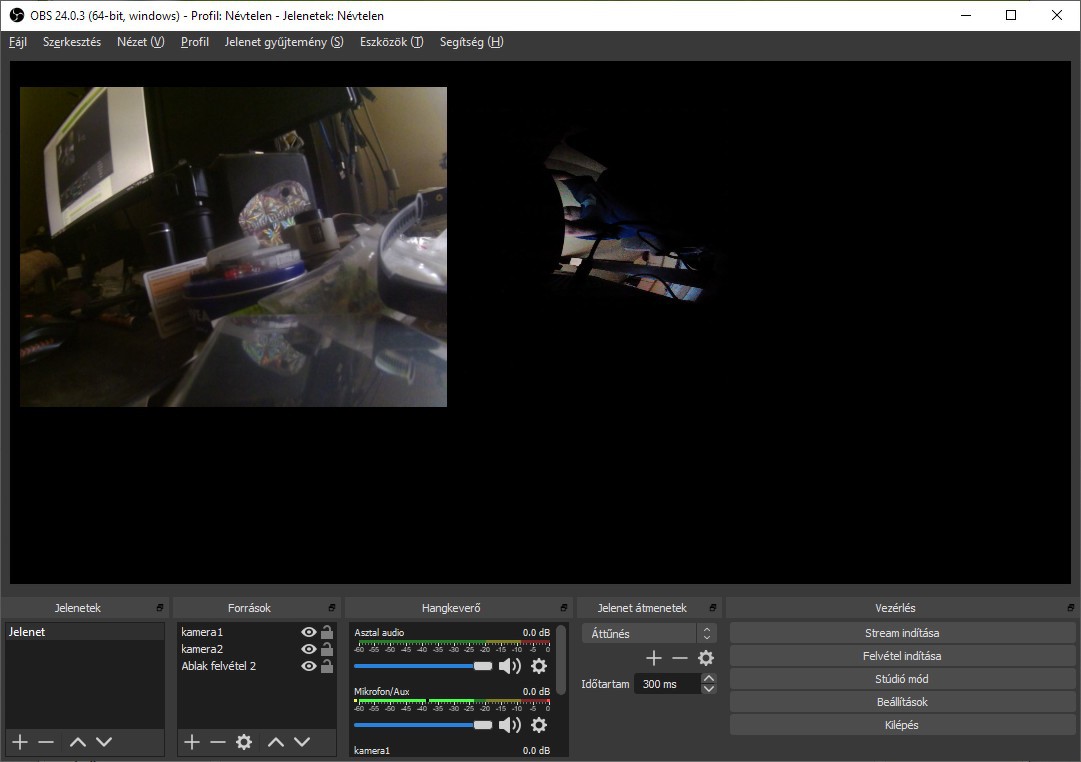Add a new source in Források panel

click(192, 742)
